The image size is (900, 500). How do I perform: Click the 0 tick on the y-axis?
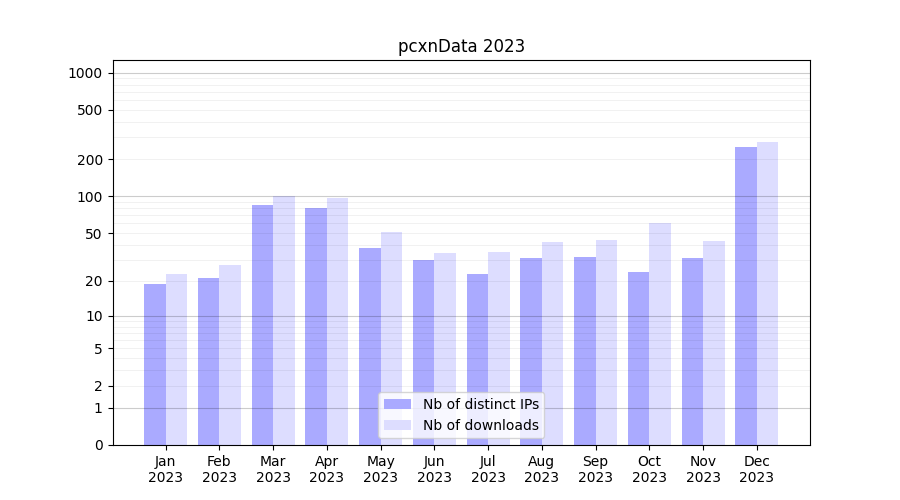tap(98, 445)
